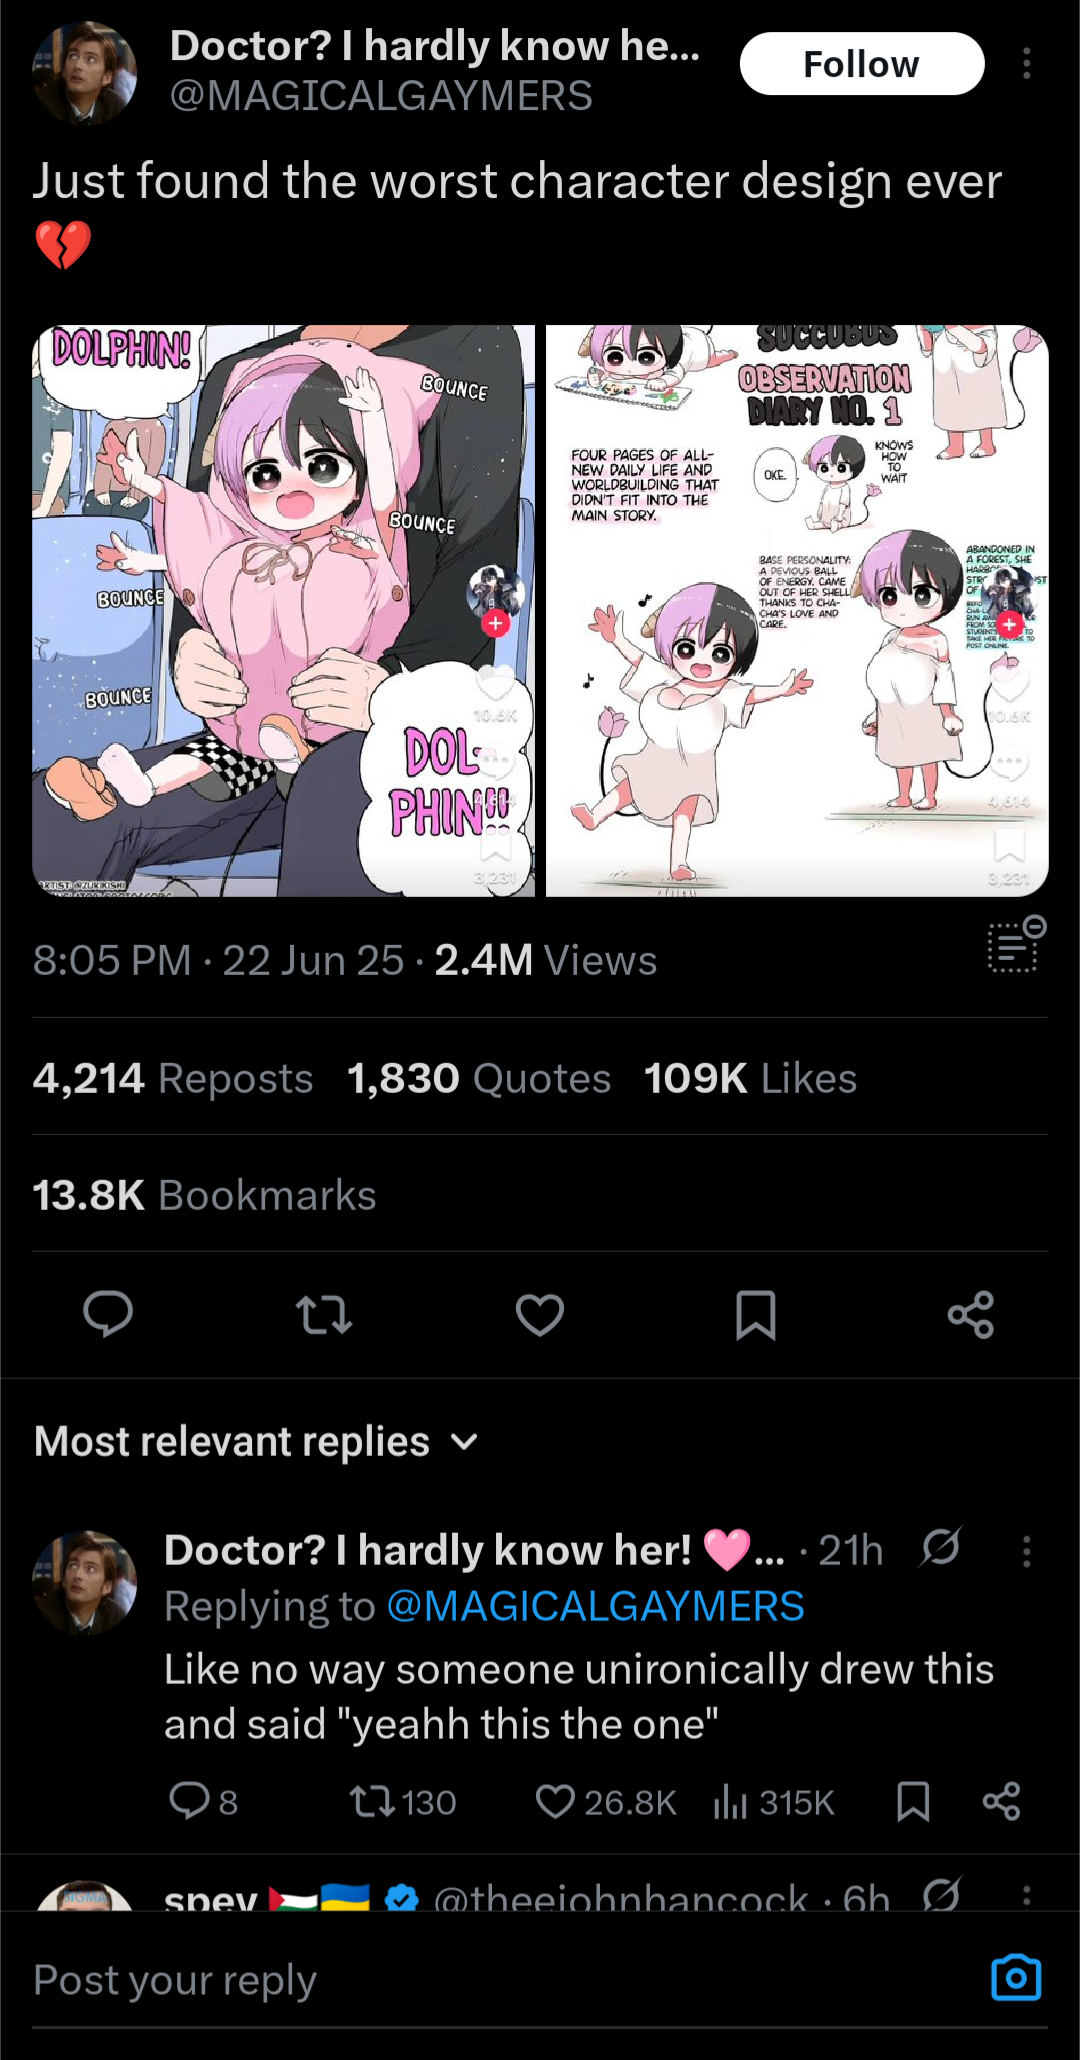Bookmark the main tweet
The image size is (1080, 2060).
coord(756,1314)
